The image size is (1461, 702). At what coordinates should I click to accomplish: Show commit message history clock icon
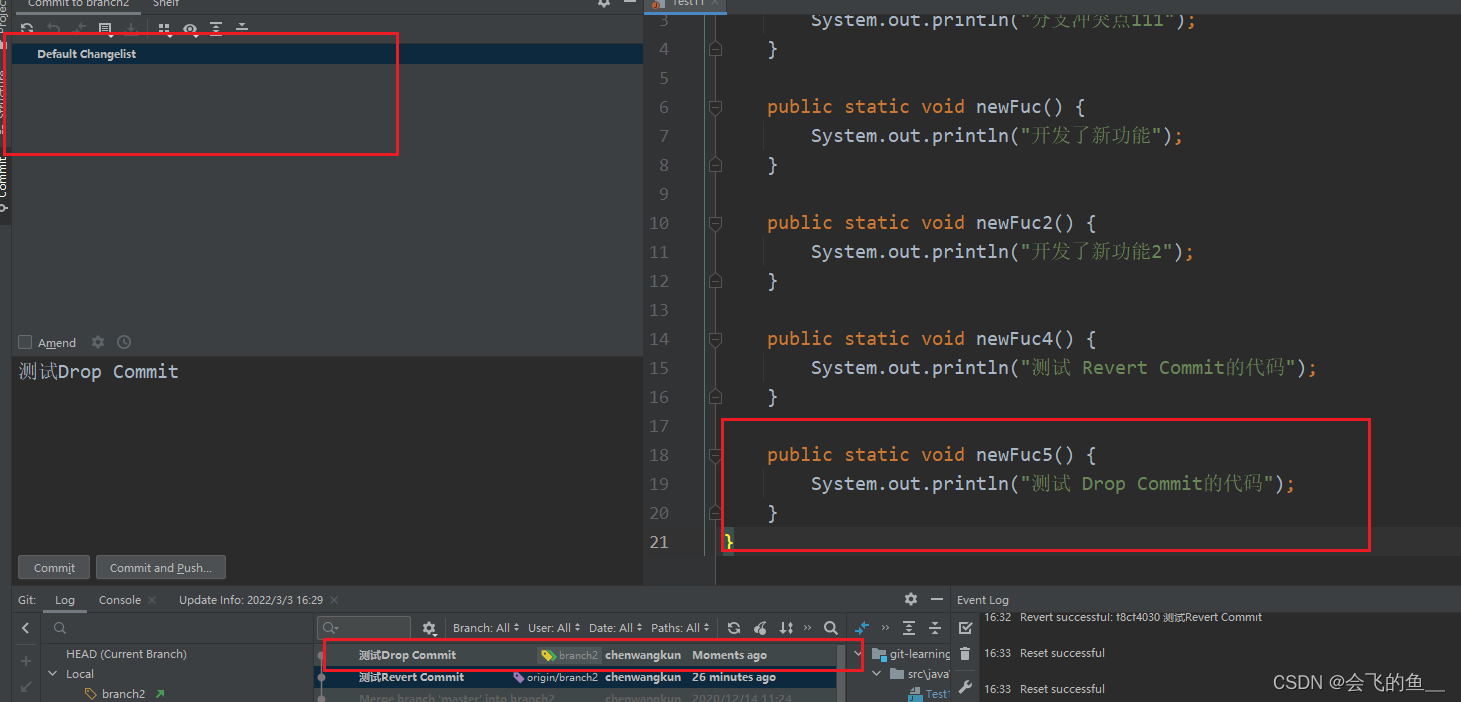click(124, 342)
